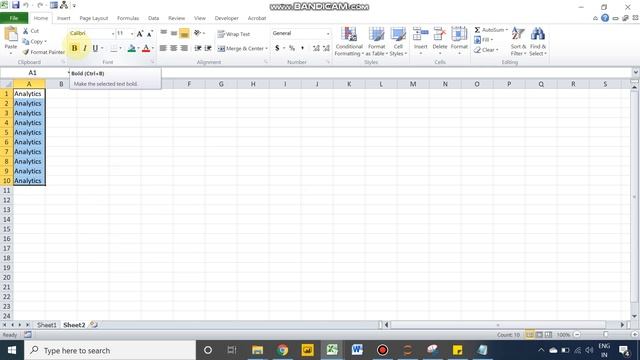The height and width of the screenshot is (360, 640).
Task: Open Chrome from the taskbar
Action: tap(282, 350)
